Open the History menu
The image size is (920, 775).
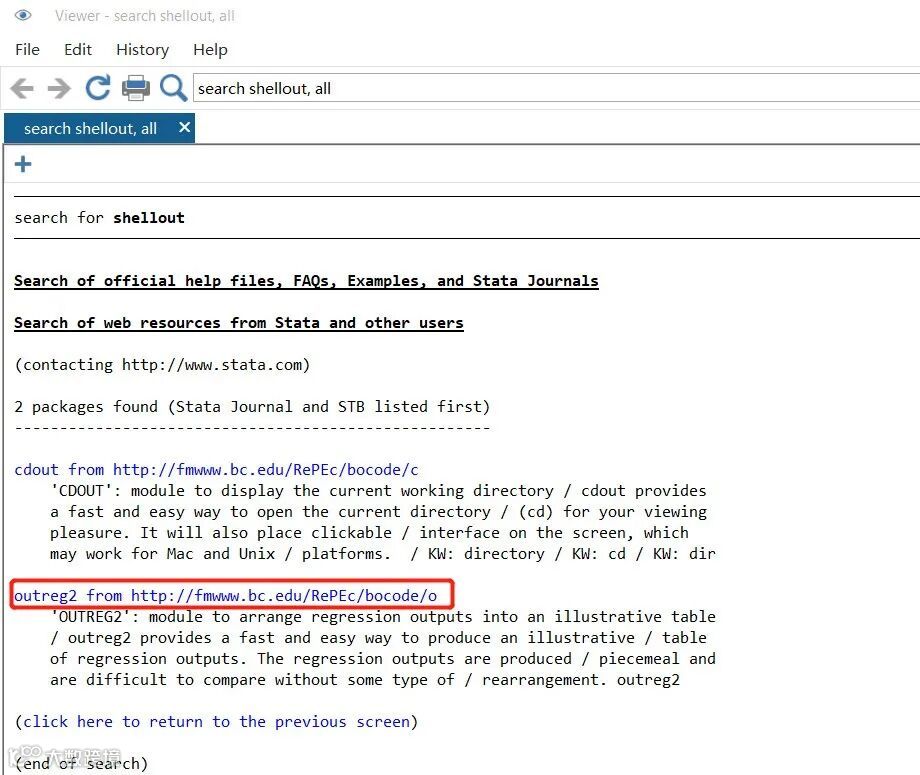[143, 50]
